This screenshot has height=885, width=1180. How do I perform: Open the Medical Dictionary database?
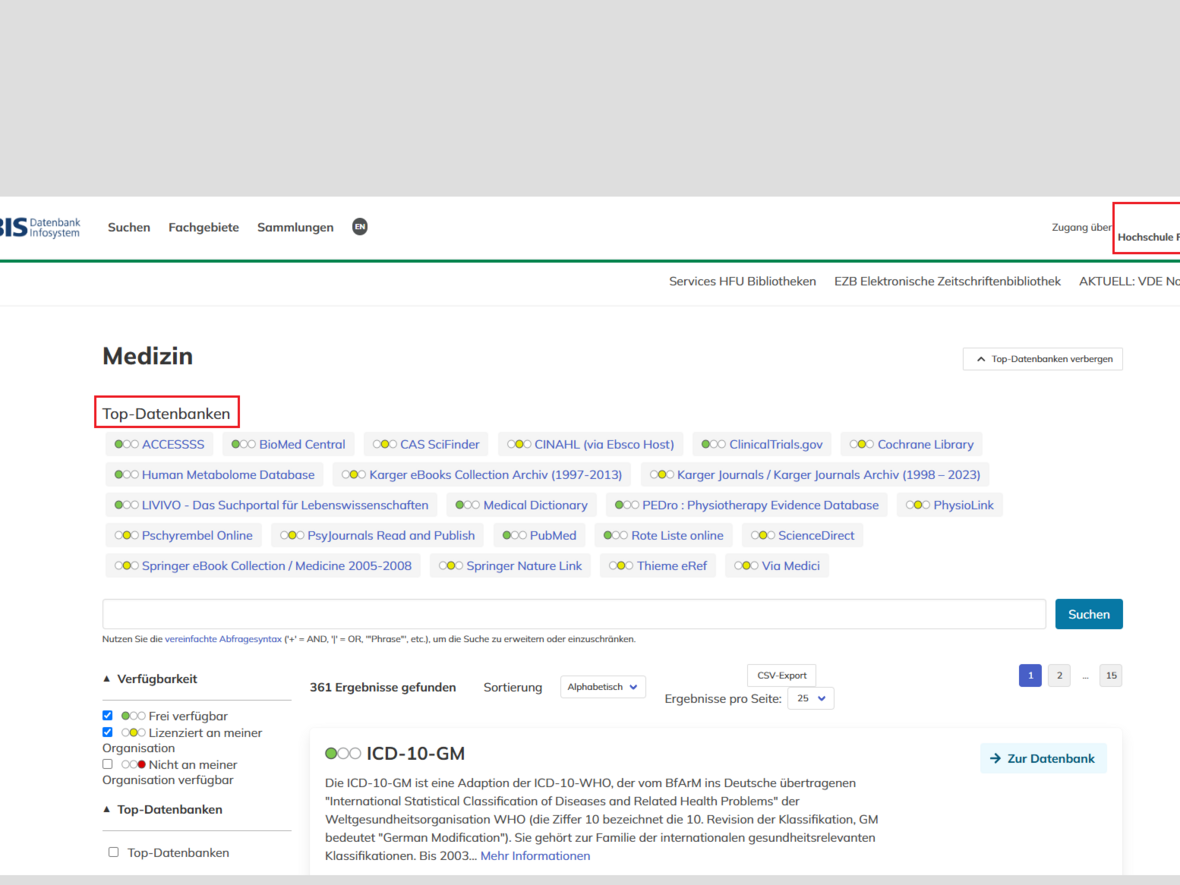click(522, 505)
